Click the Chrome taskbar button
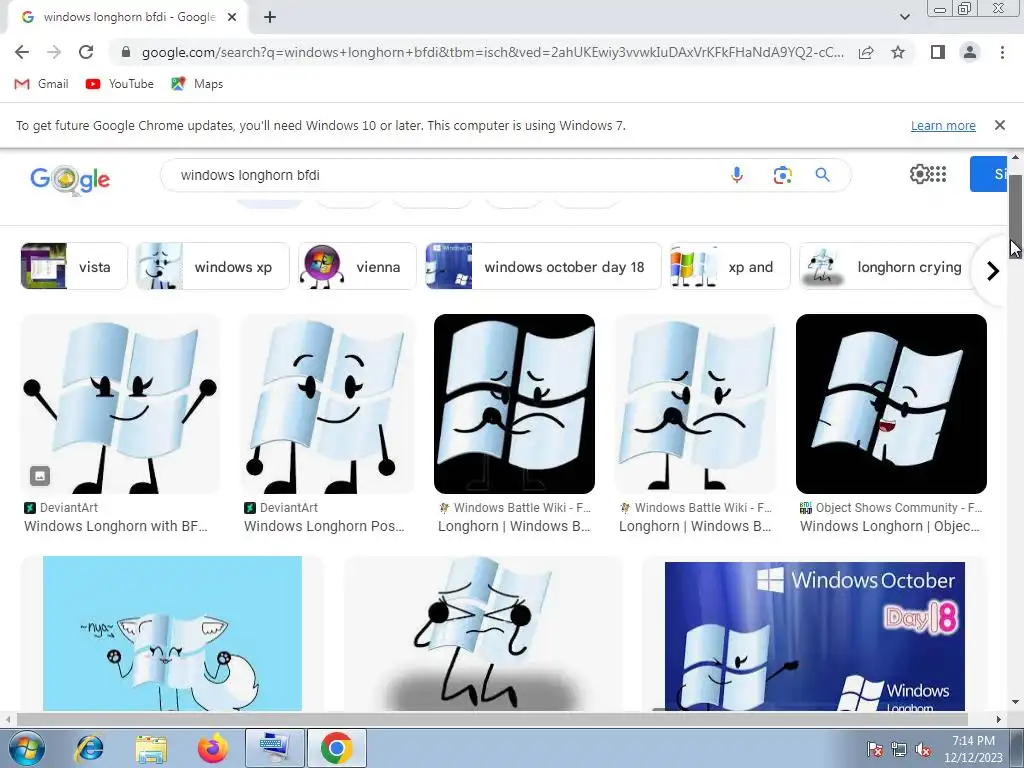 336,748
